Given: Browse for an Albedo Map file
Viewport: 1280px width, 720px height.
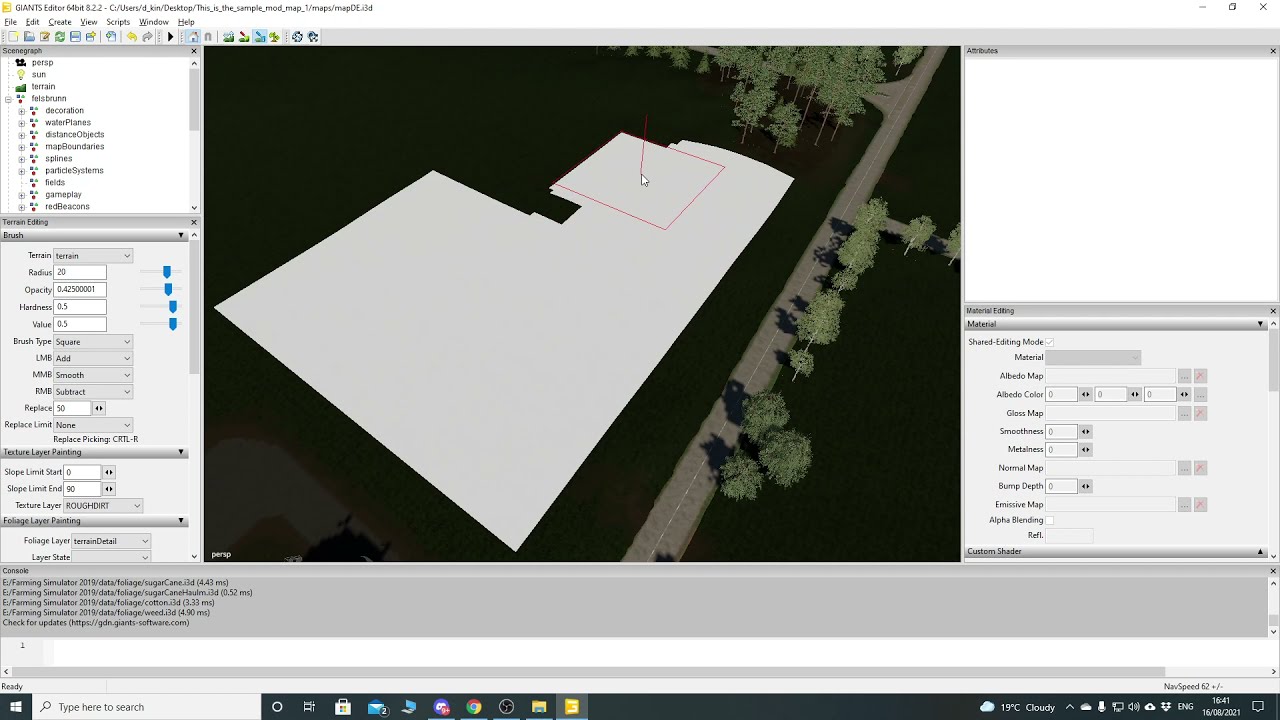Looking at the screenshot, I should click(1184, 376).
